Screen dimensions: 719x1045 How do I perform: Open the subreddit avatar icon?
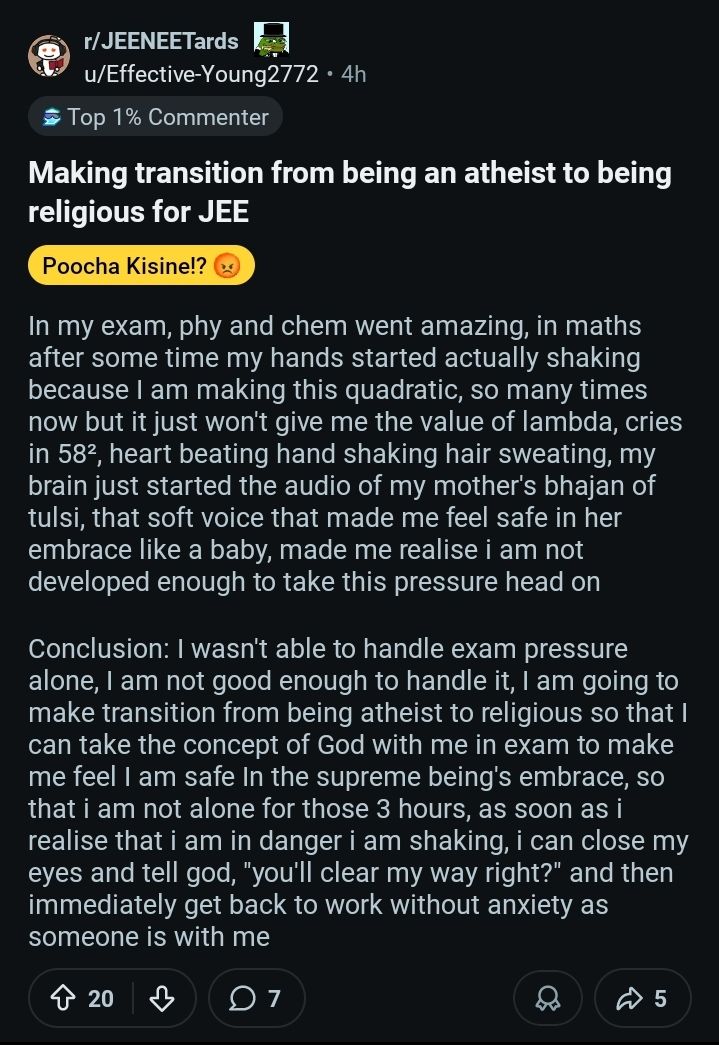point(48,57)
